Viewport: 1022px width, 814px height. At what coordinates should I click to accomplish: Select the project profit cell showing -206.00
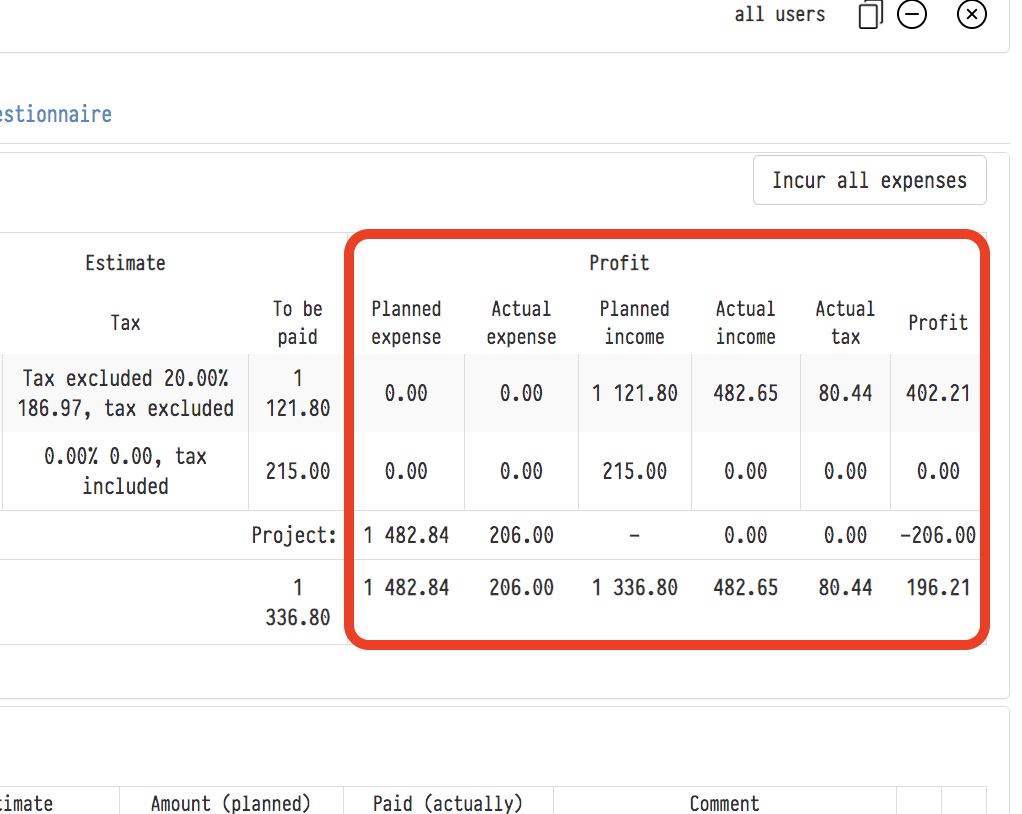tap(937, 535)
